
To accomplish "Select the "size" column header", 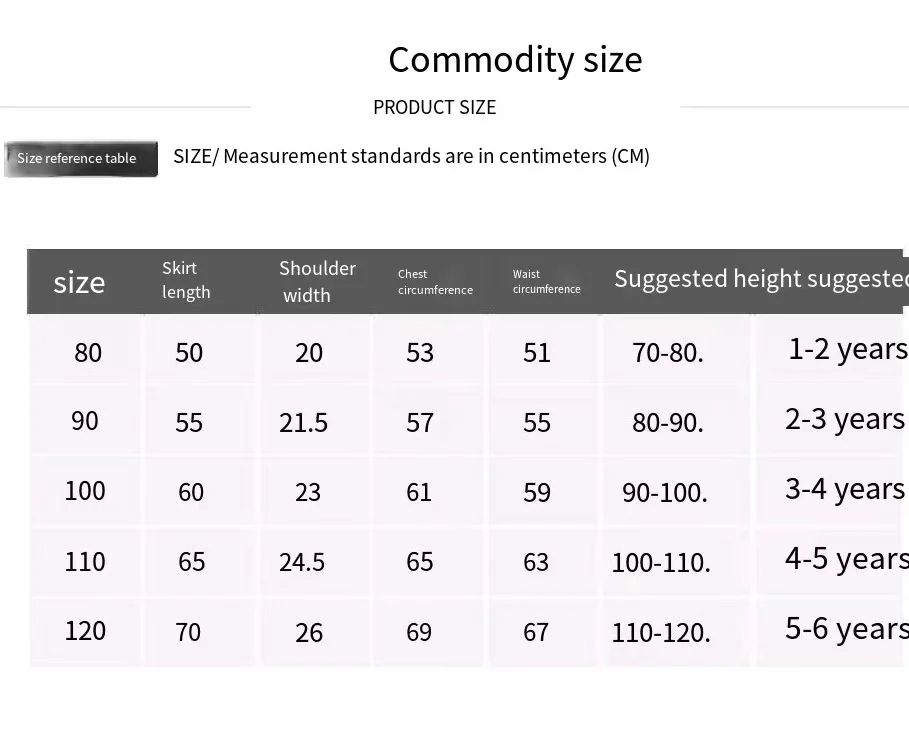I will tap(79, 282).
